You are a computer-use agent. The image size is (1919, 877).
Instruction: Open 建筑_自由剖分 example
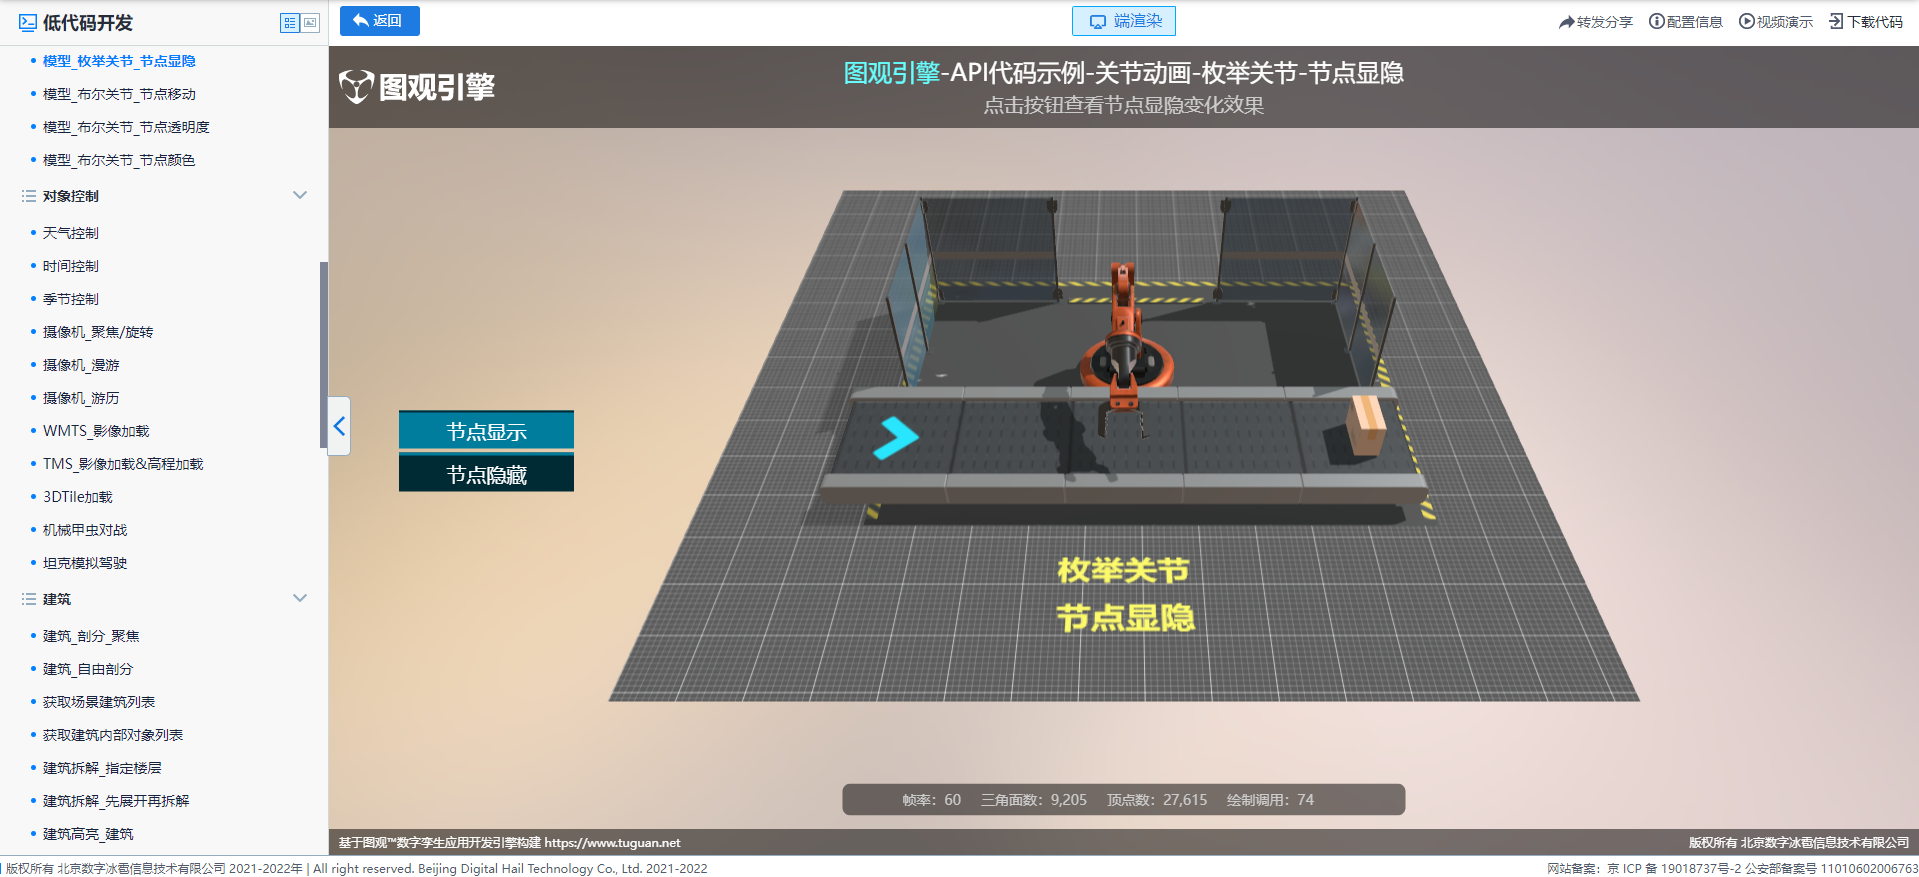(88, 669)
